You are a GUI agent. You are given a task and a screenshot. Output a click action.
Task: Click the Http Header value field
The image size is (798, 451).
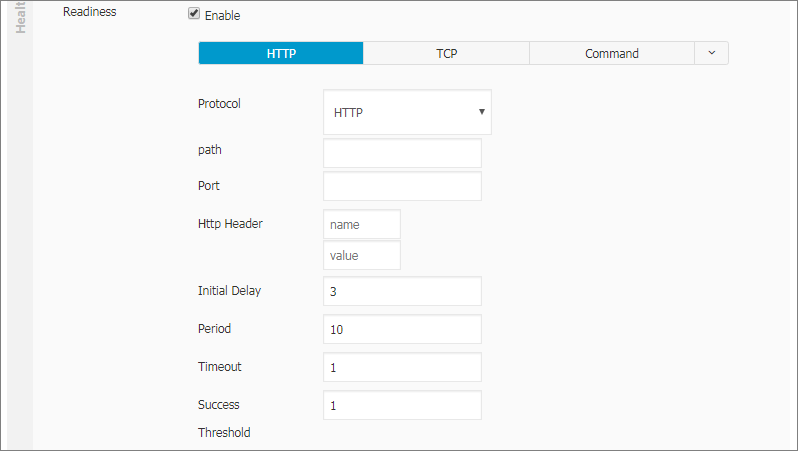pyautogui.click(x=362, y=256)
